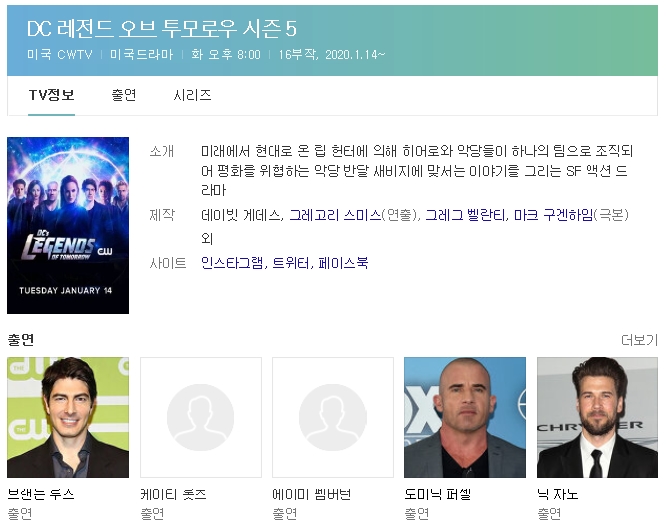Screen dimensions: 666x530
Task: Click 에이미 펨버턴 placeholder avatar icon
Action: point(333,417)
